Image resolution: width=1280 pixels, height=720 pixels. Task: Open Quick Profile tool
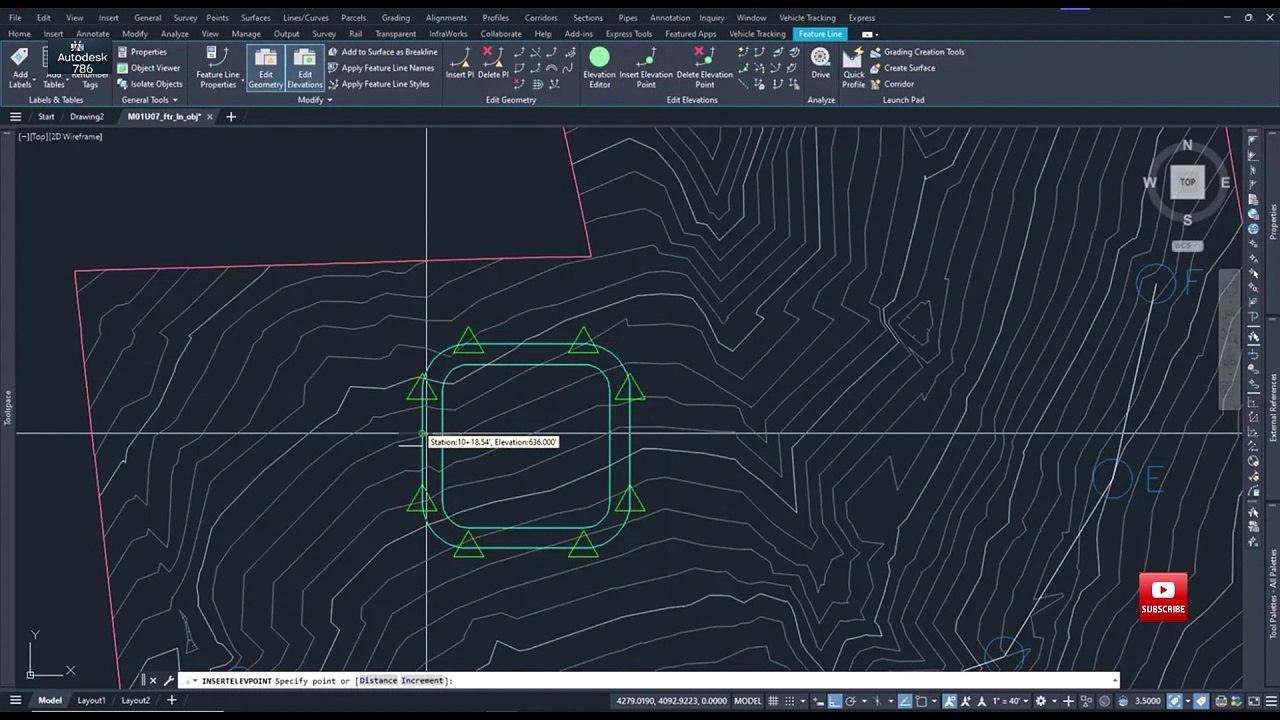[x=853, y=68]
